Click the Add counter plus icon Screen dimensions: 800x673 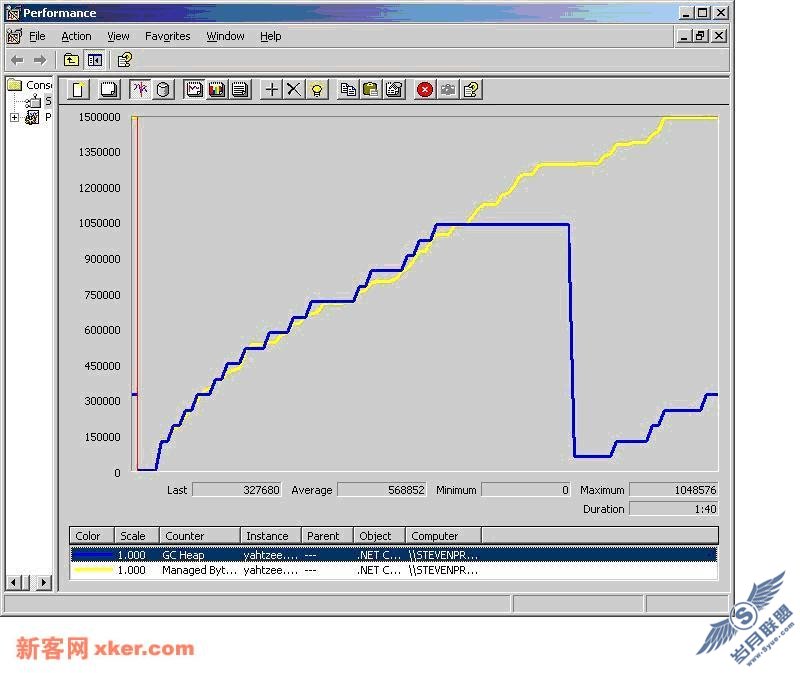click(271, 90)
